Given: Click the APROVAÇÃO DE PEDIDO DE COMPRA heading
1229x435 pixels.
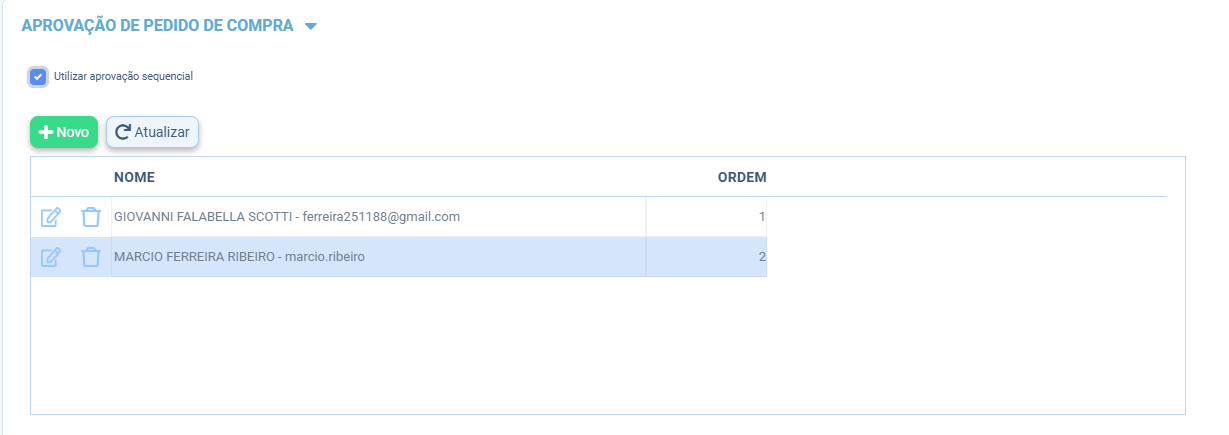Looking at the screenshot, I should [157, 26].
